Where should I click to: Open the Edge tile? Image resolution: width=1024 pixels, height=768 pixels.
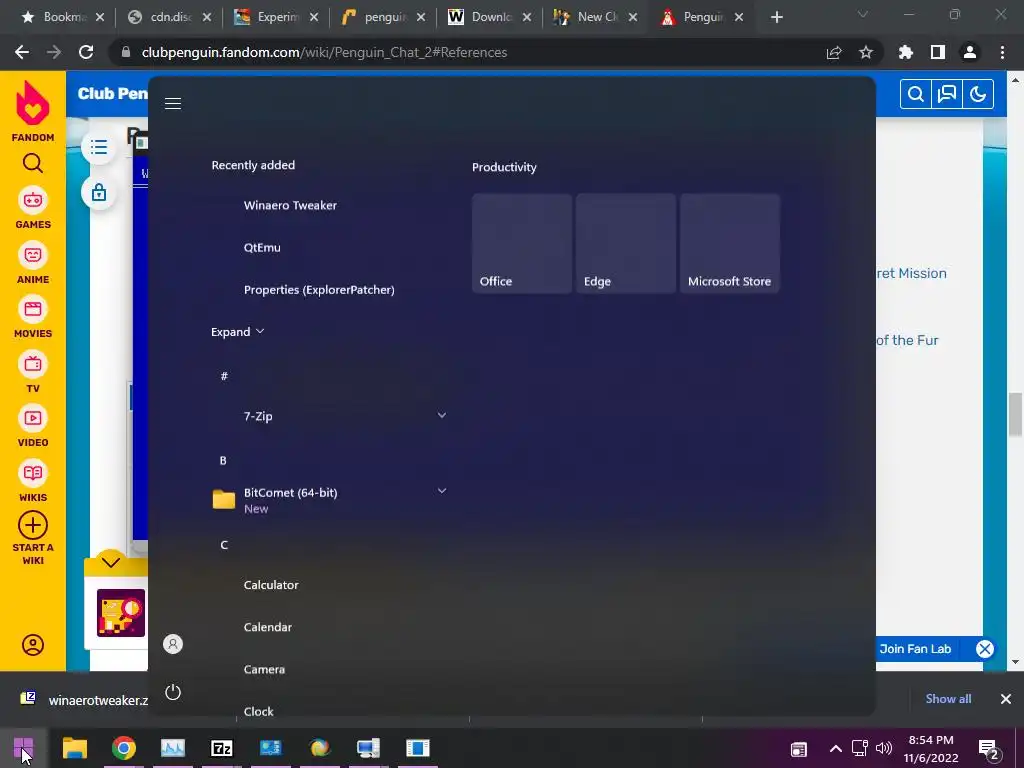[x=626, y=243]
